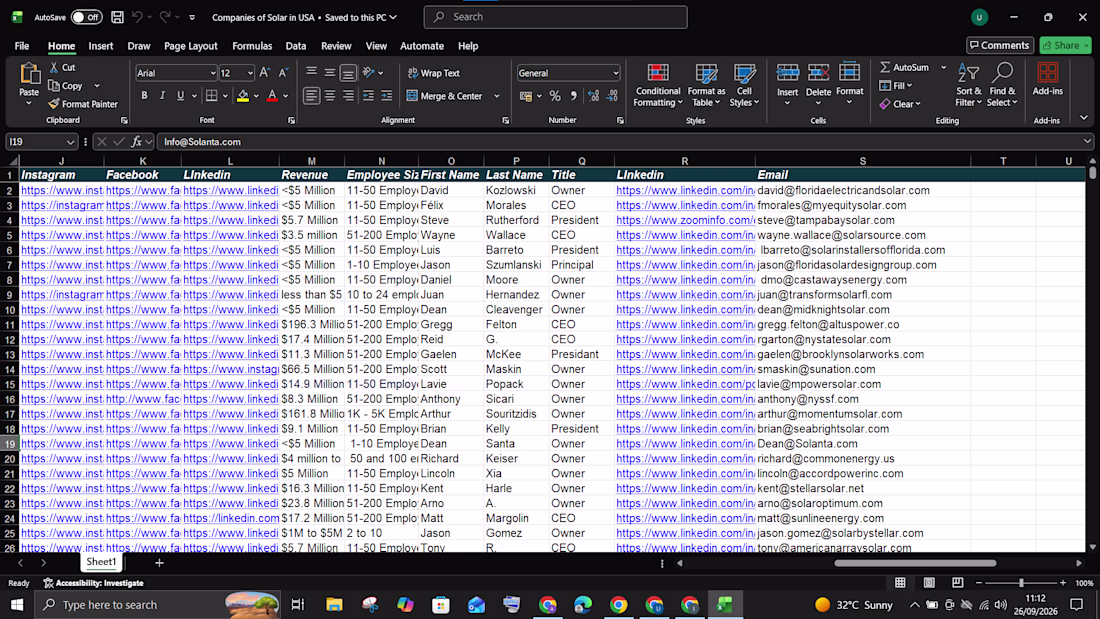Image resolution: width=1100 pixels, height=619 pixels.
Task: Open Format as Table gallery
Action: pyautogui.click(x=706, y=86)
